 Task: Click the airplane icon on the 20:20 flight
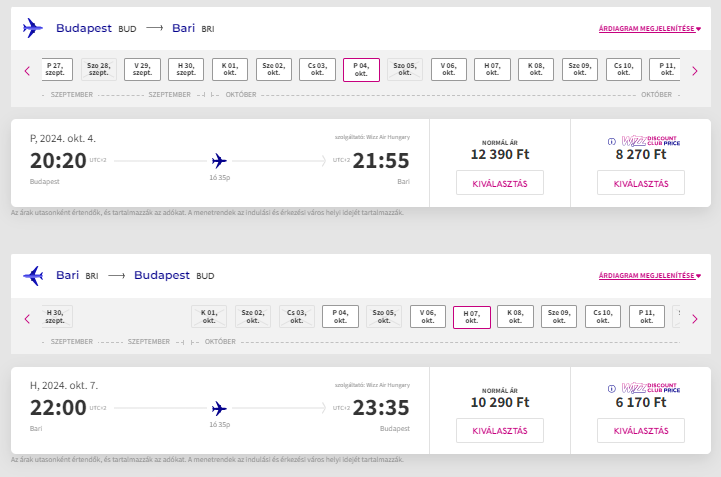click(x=219, y=160)
